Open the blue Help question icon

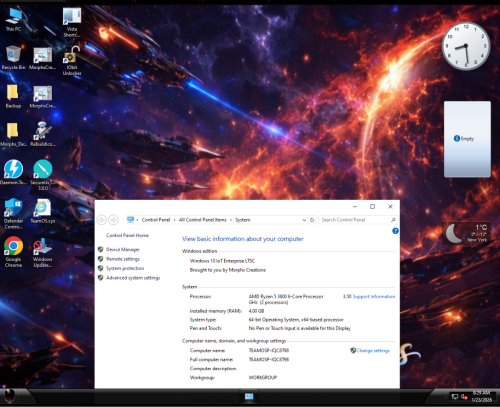(x=395, y=231)
